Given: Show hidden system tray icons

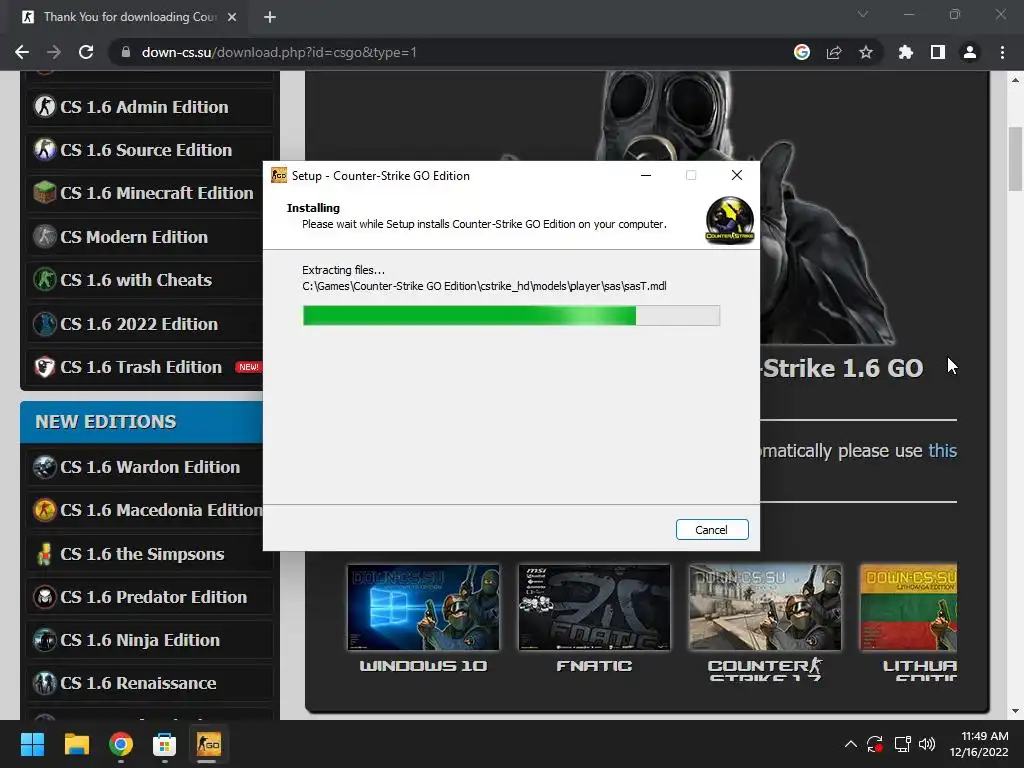Looking at the screenshot, I should (850, 744).
